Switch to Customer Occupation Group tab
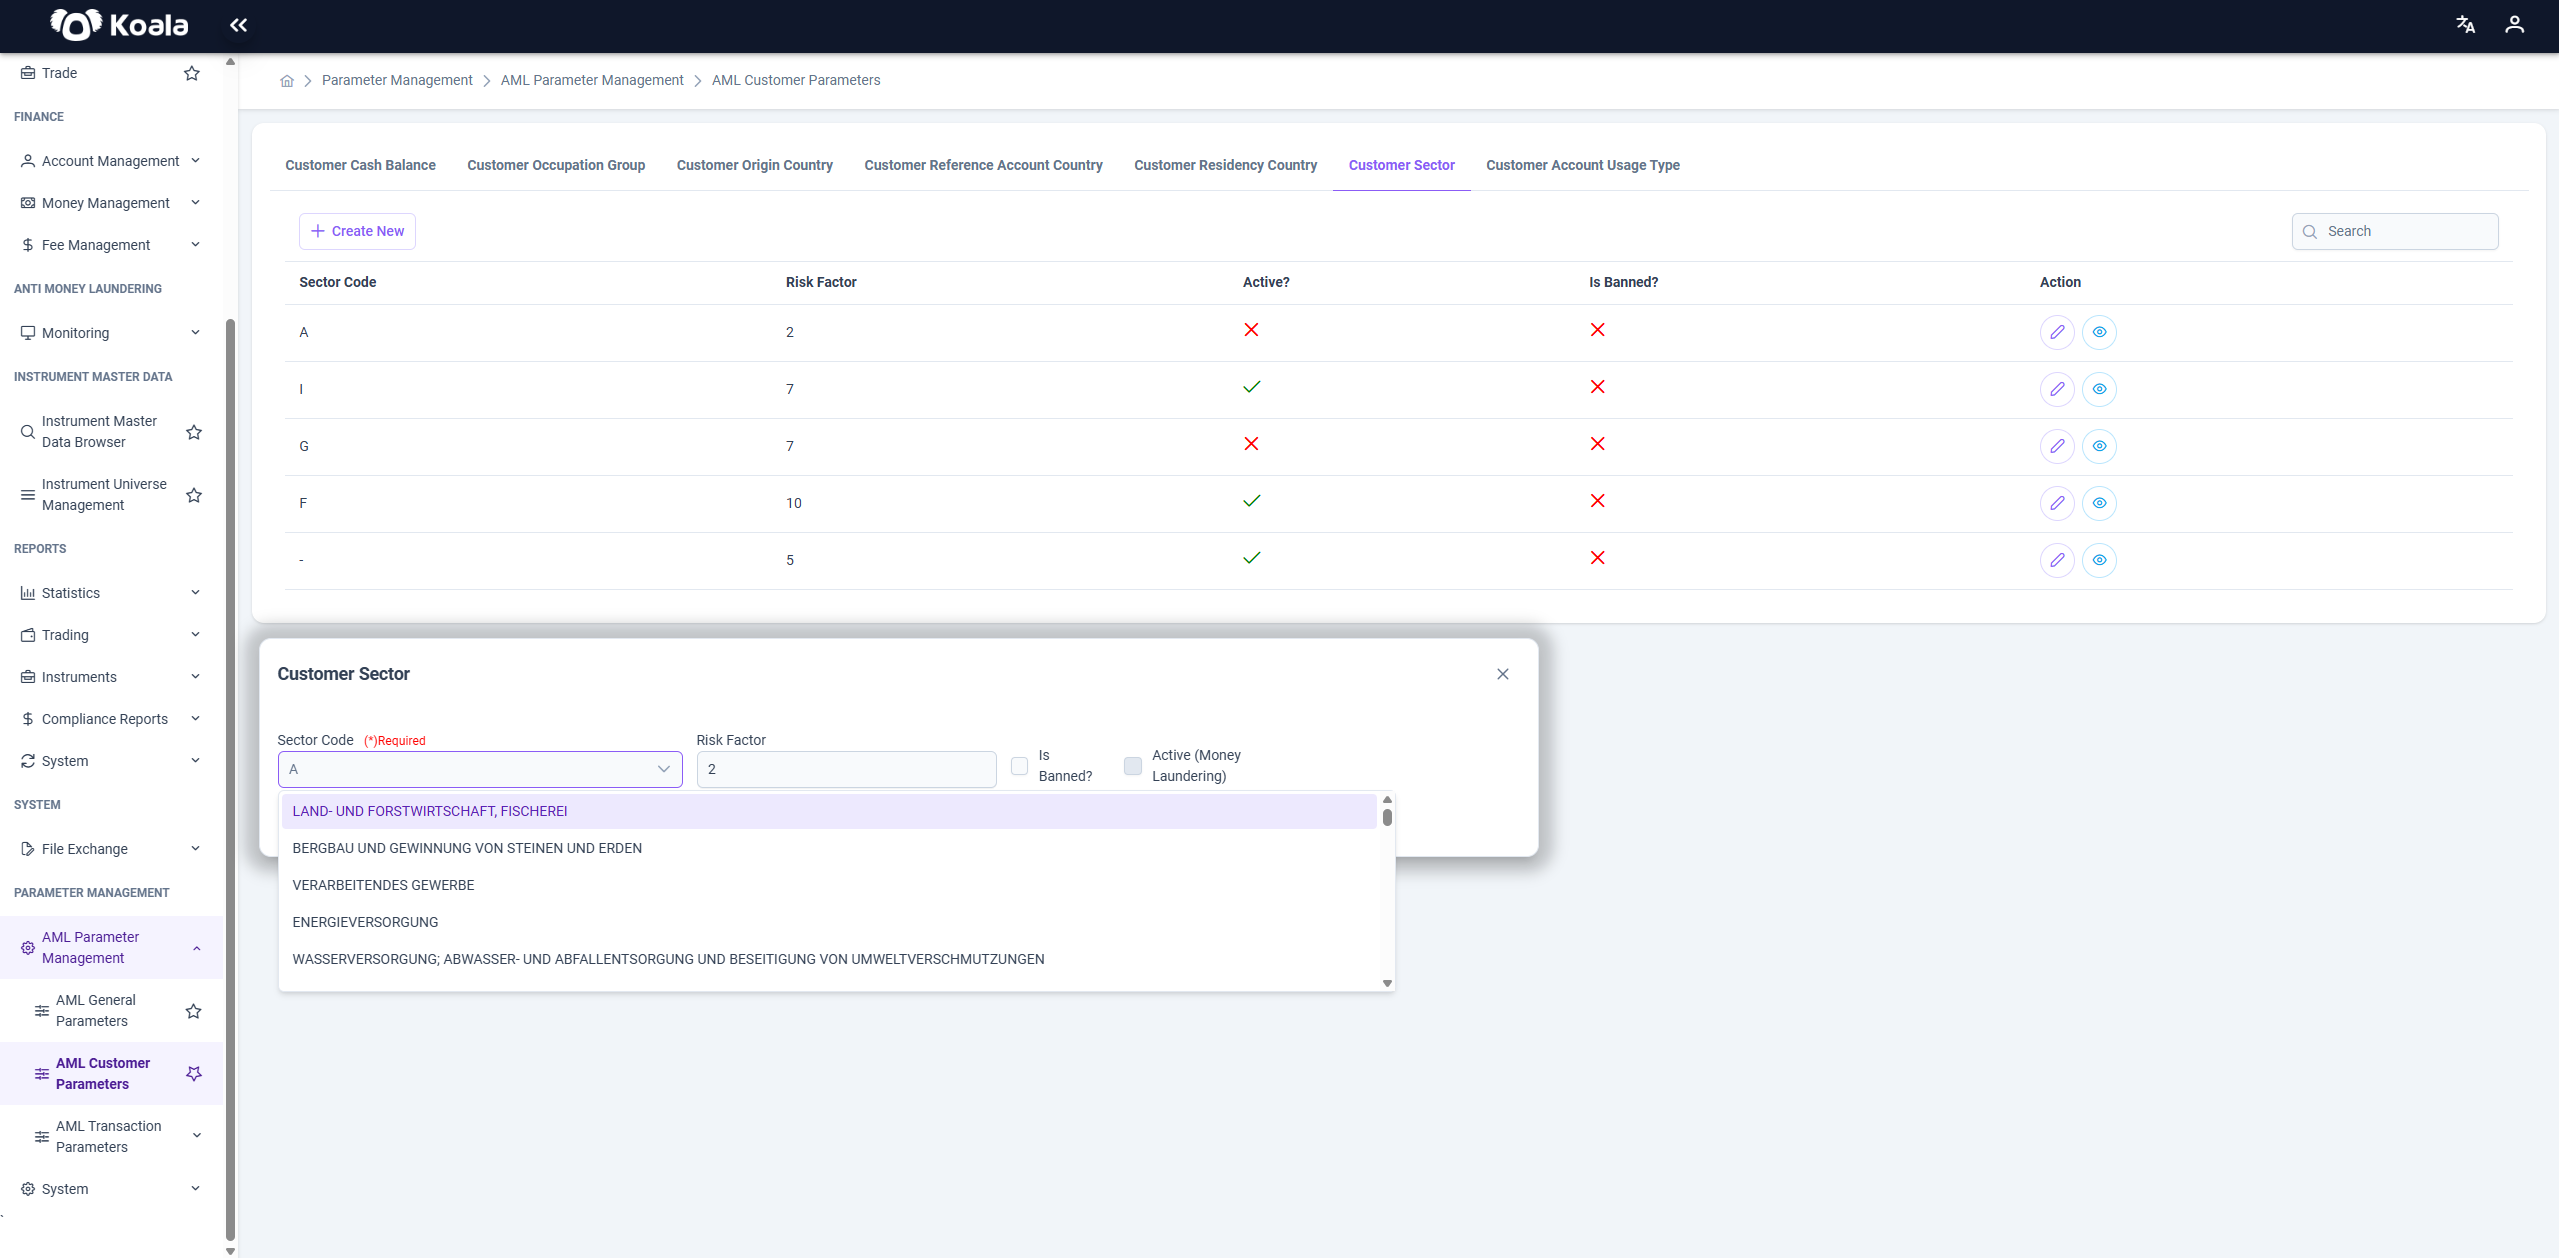 556,166
